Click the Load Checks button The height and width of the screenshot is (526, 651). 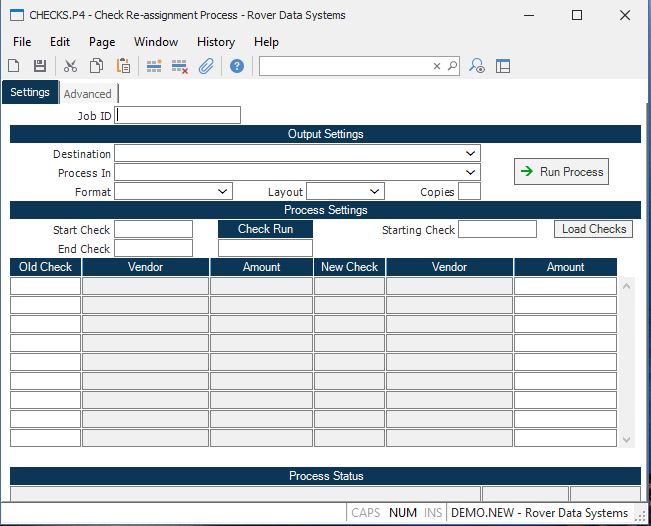click(593, 229)
